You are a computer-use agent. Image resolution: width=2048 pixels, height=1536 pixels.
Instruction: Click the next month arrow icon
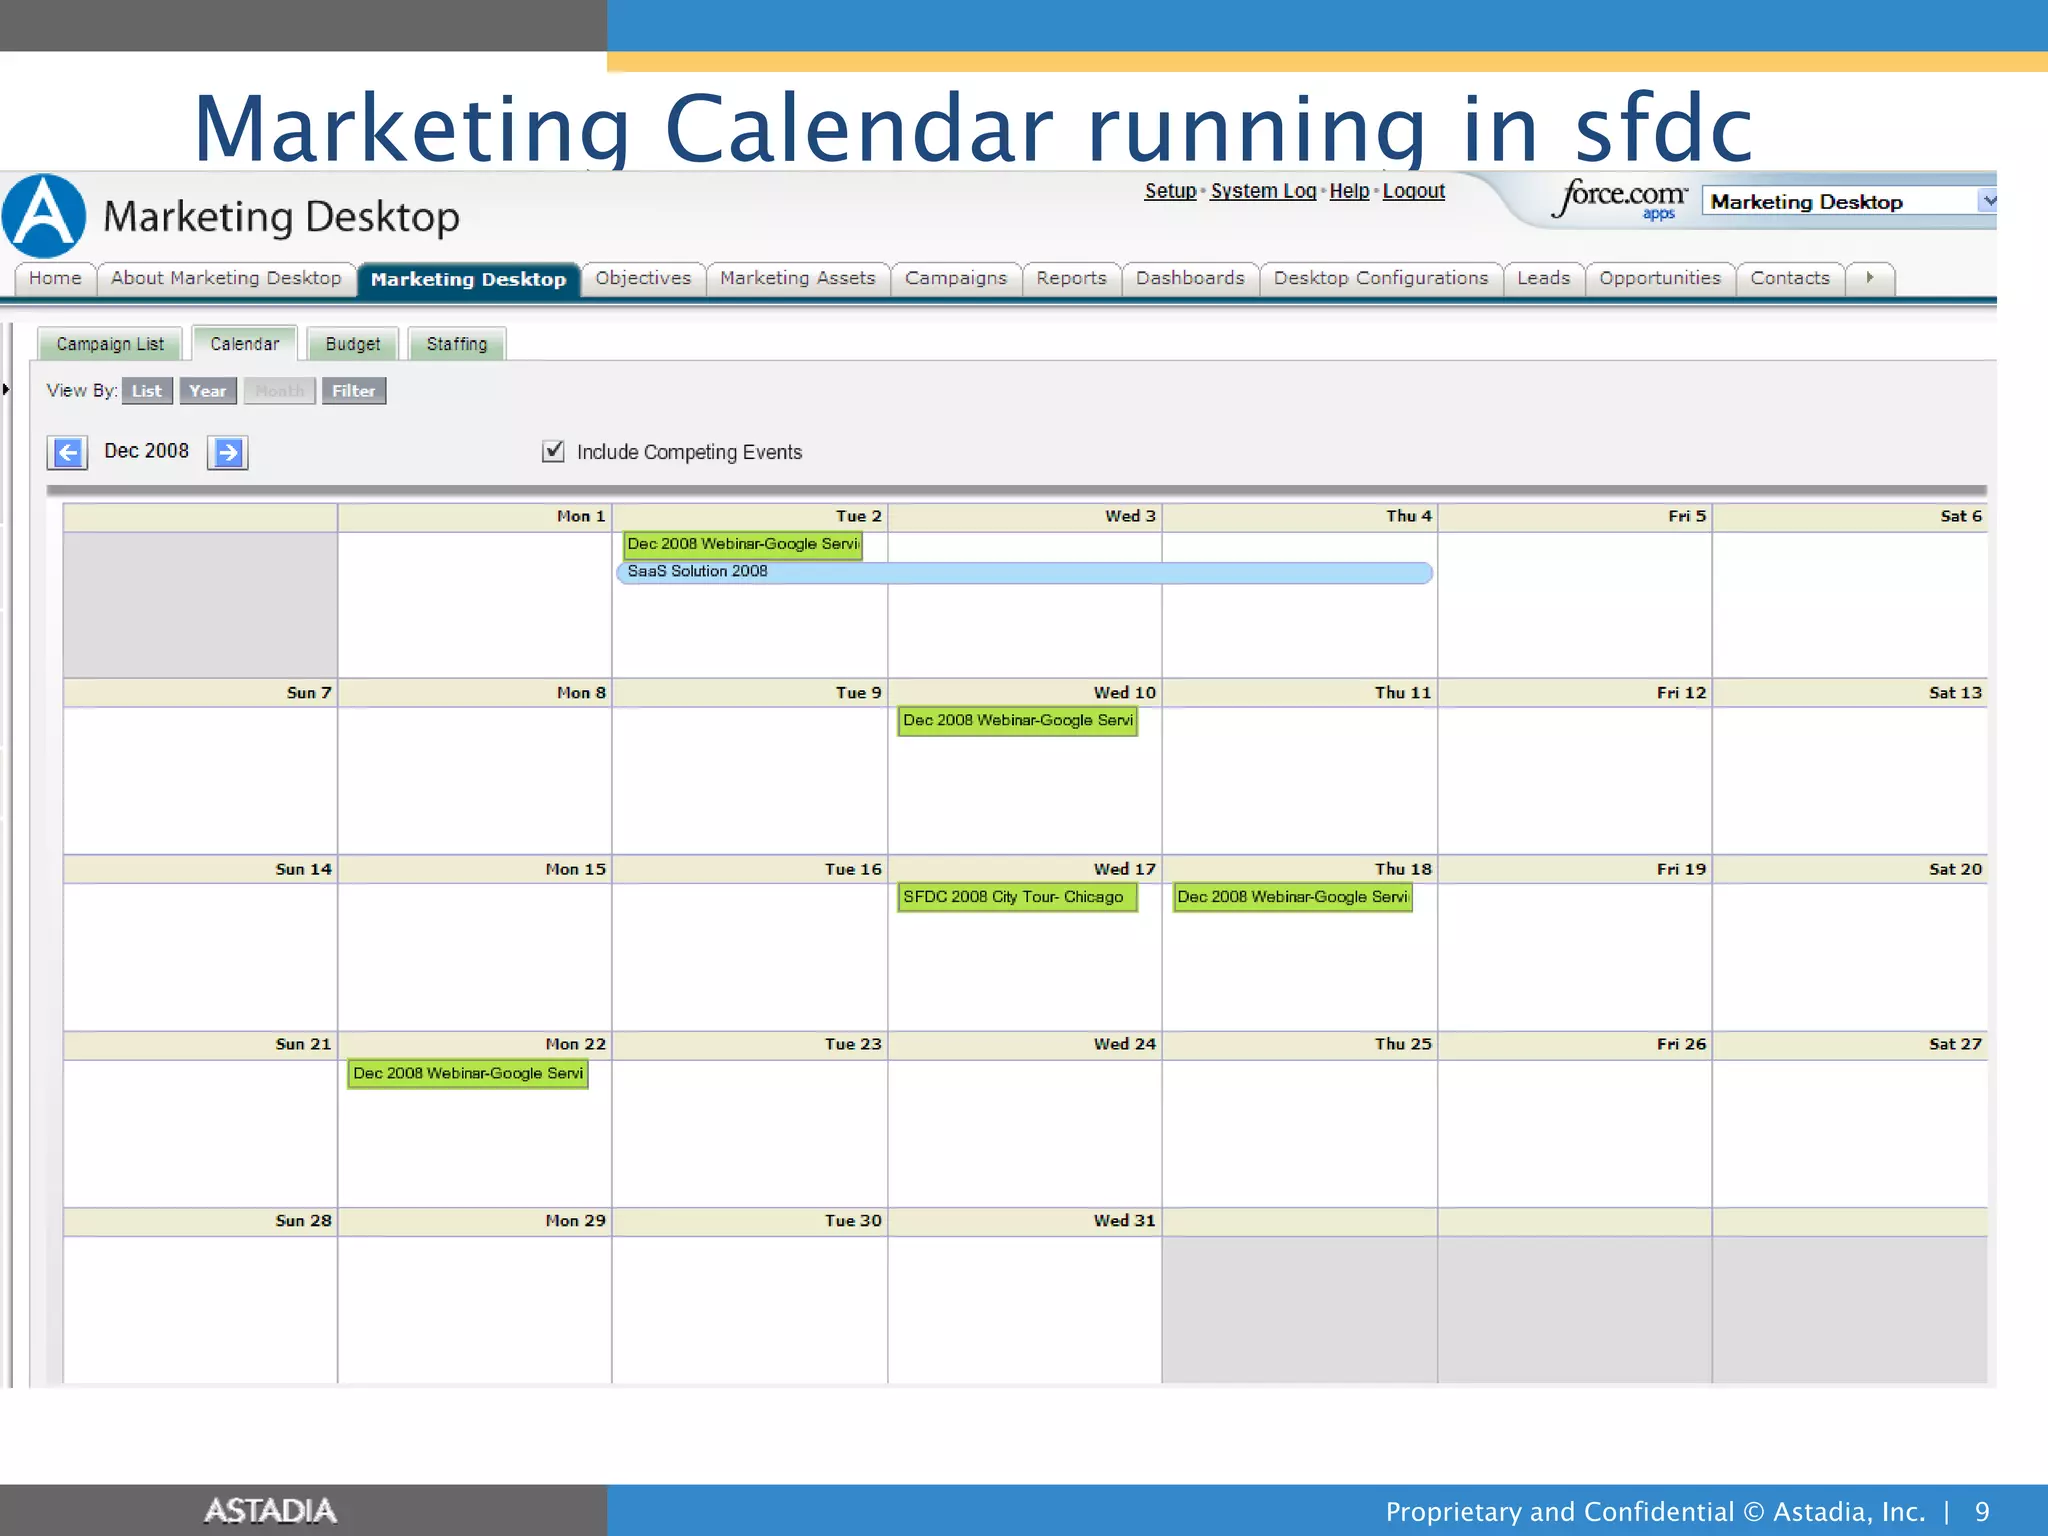228,453
